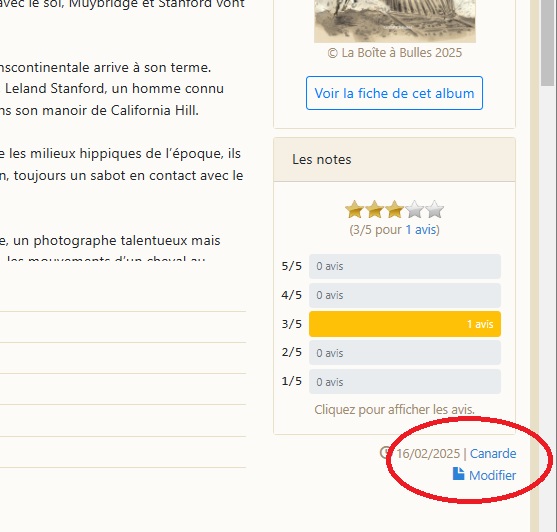Select the 1/5 rating bar
557x532 pixels.
(405, 382)
